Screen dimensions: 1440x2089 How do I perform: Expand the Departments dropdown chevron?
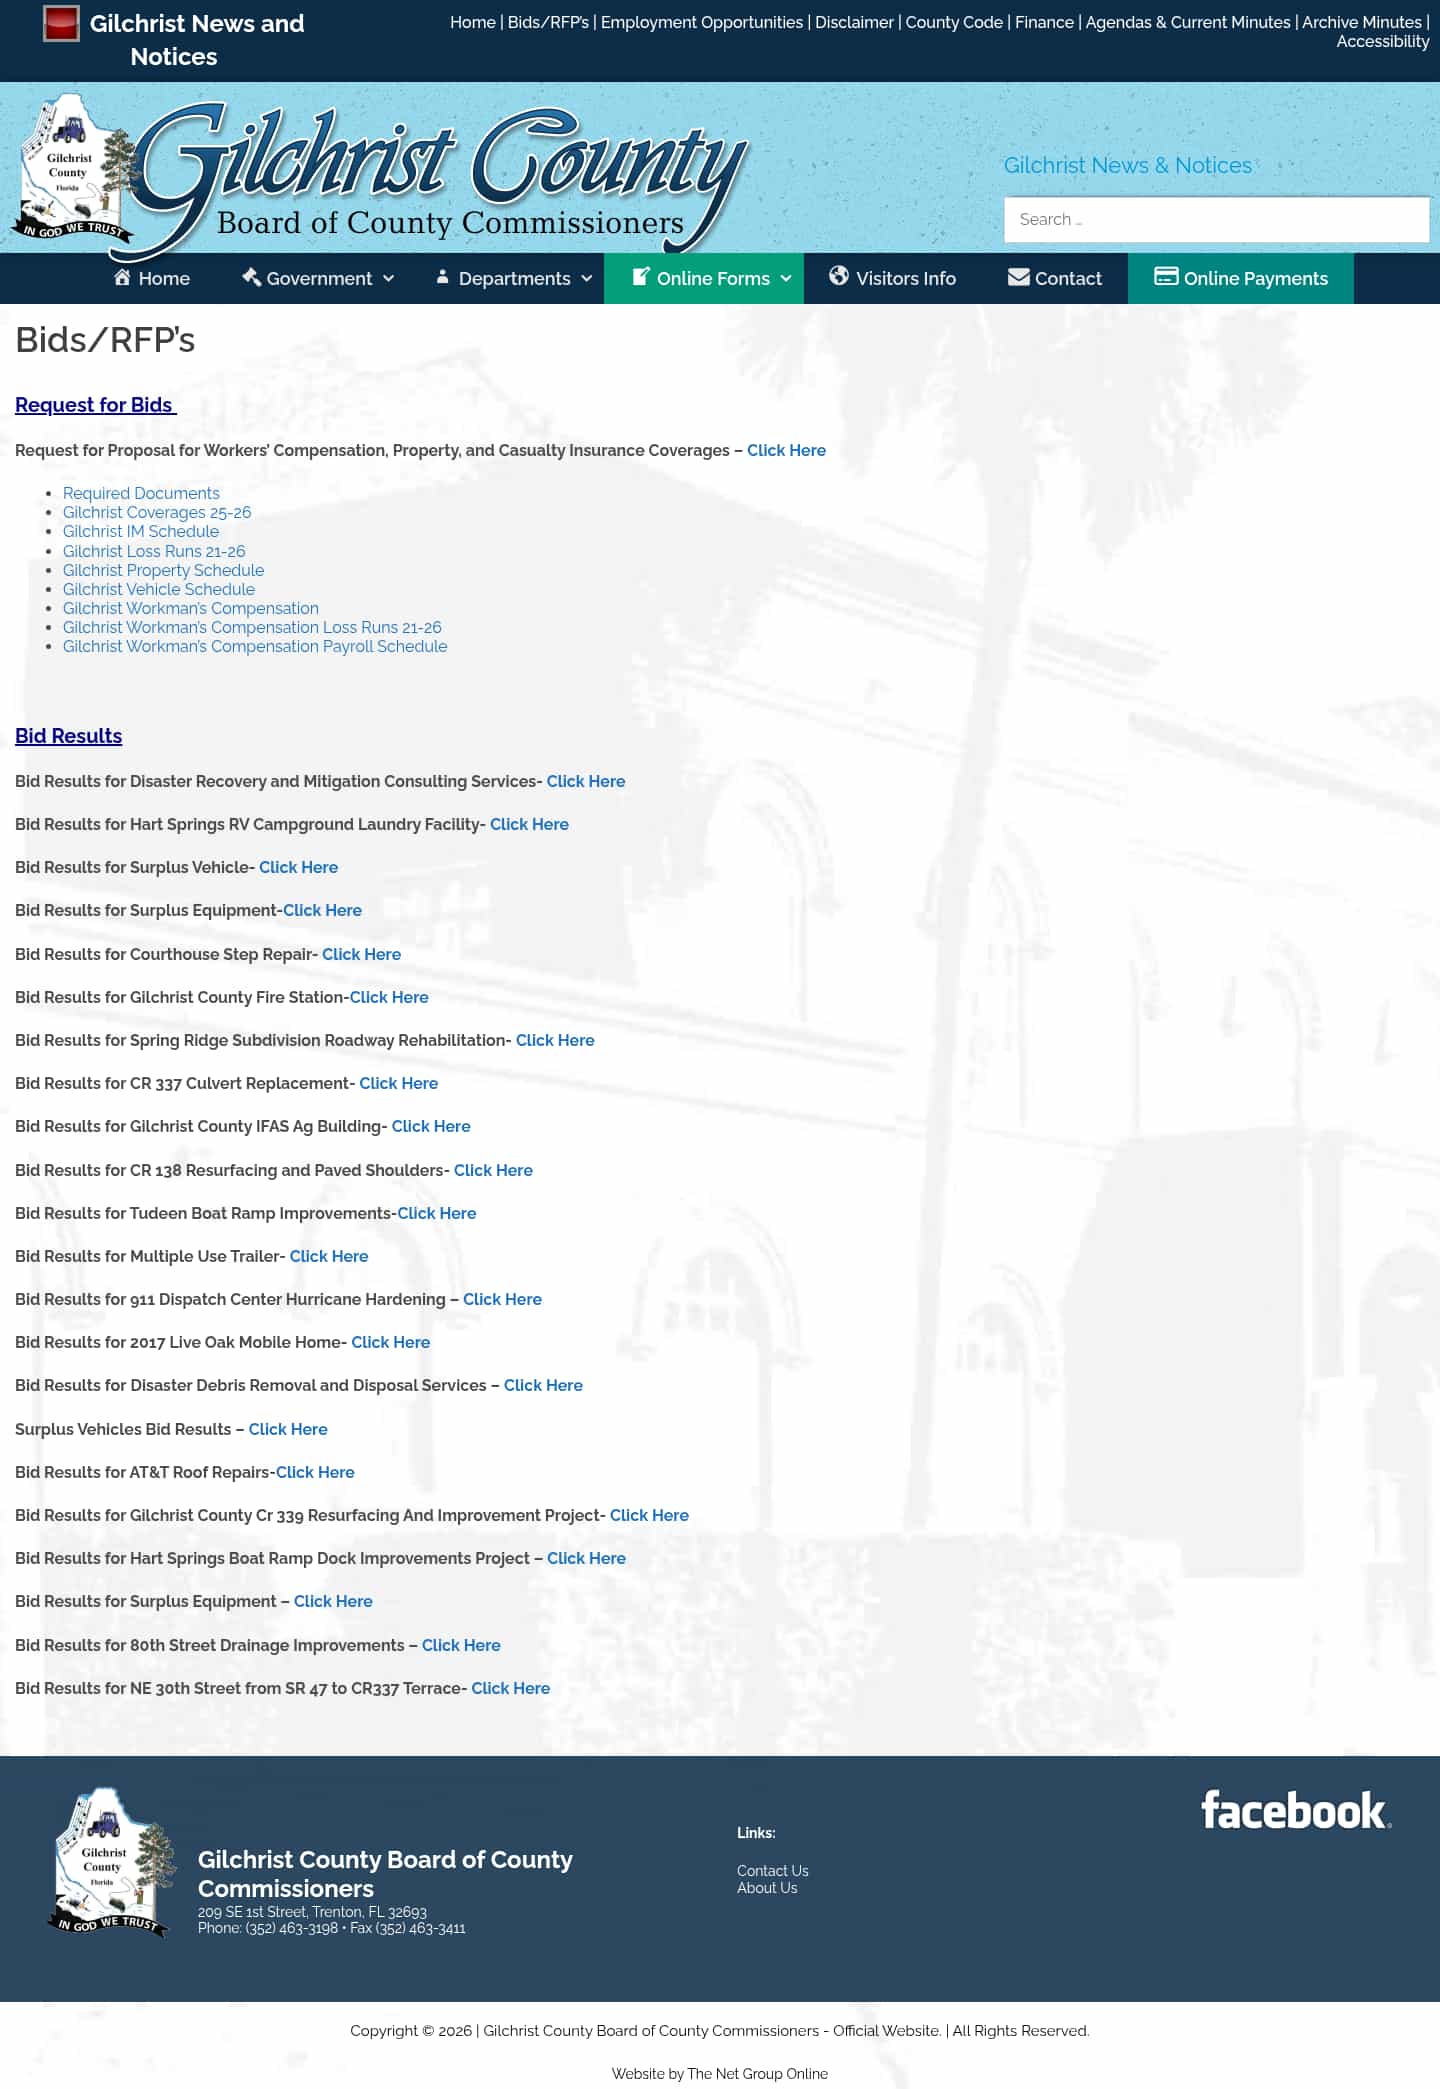click(x=587, y=279)
